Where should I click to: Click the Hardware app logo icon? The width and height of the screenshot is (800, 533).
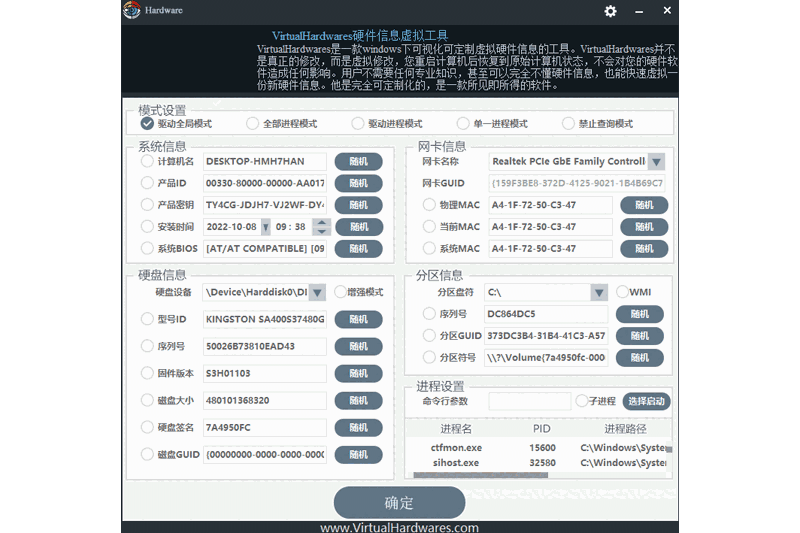coord(132,11)
